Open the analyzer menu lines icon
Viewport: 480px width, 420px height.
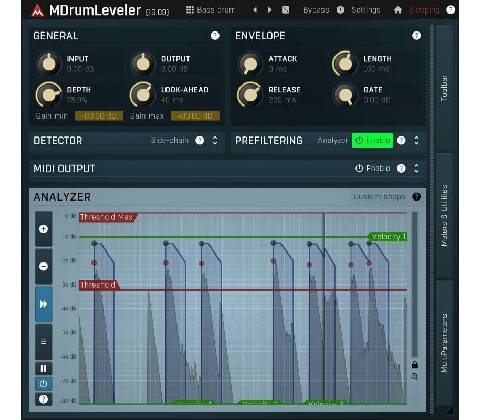43,342
